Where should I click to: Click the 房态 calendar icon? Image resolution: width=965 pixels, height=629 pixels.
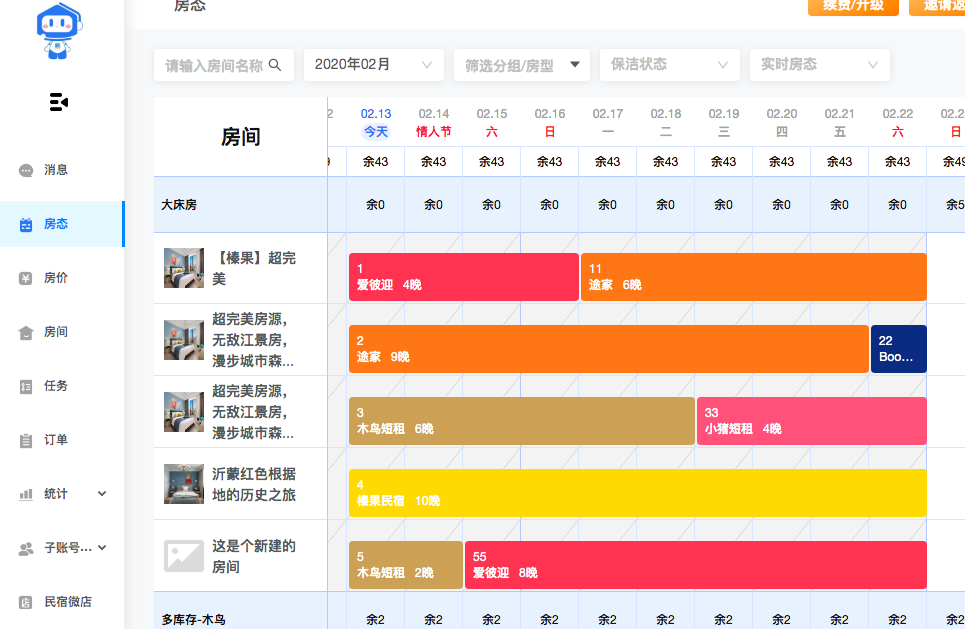26,225
